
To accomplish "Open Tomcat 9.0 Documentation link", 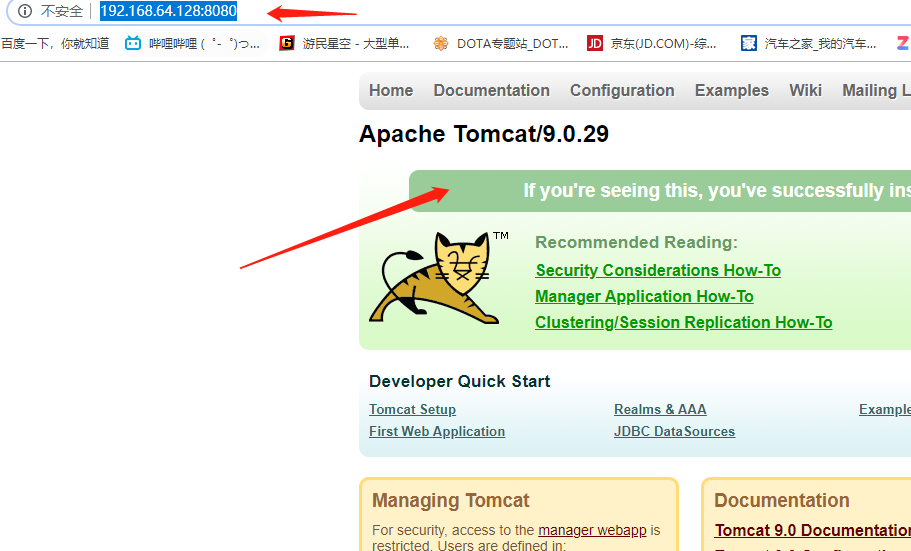I will tap(813, 530).
